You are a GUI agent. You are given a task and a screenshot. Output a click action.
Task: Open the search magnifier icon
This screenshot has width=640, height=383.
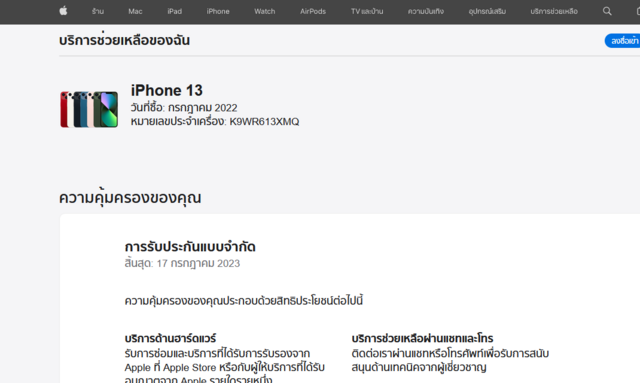click(x=607, y=11)
